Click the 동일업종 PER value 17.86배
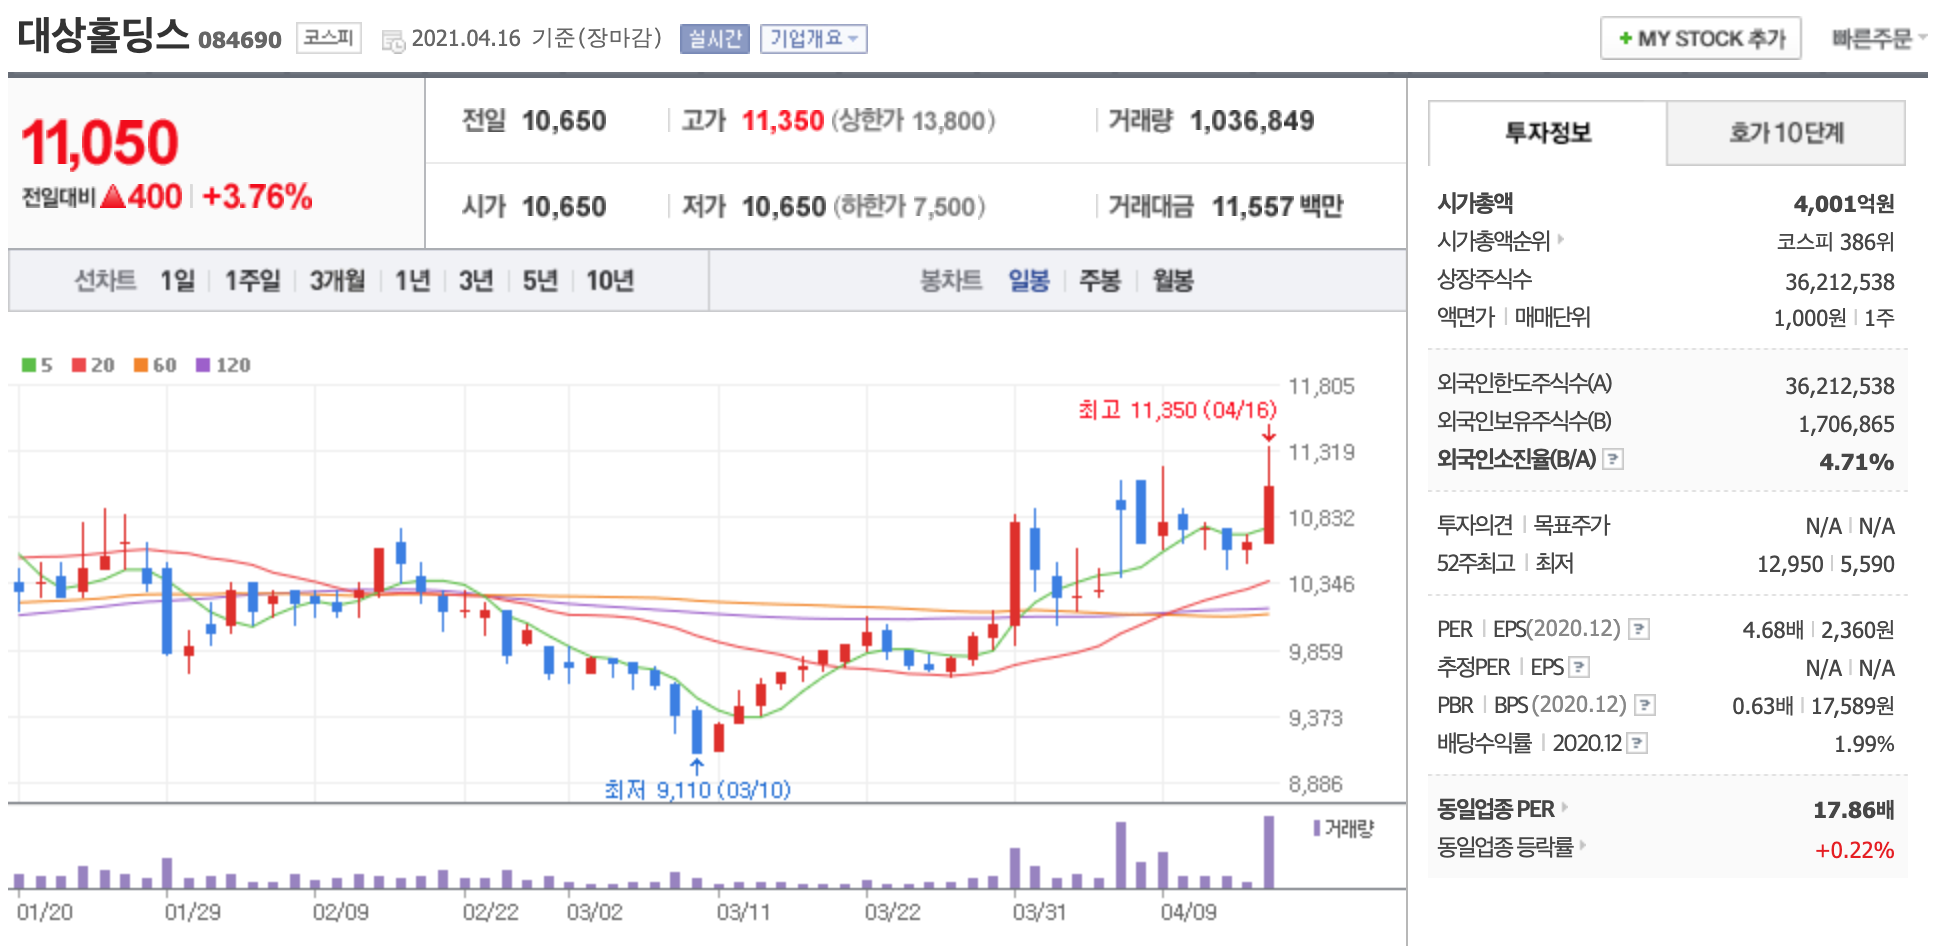1940x946 pixels. pyautogui.click(x=1854, y=810)
